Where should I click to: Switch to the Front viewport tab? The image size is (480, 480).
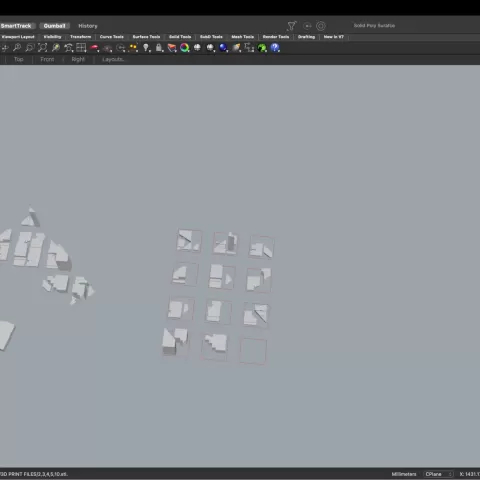click(x=47, y=59)
